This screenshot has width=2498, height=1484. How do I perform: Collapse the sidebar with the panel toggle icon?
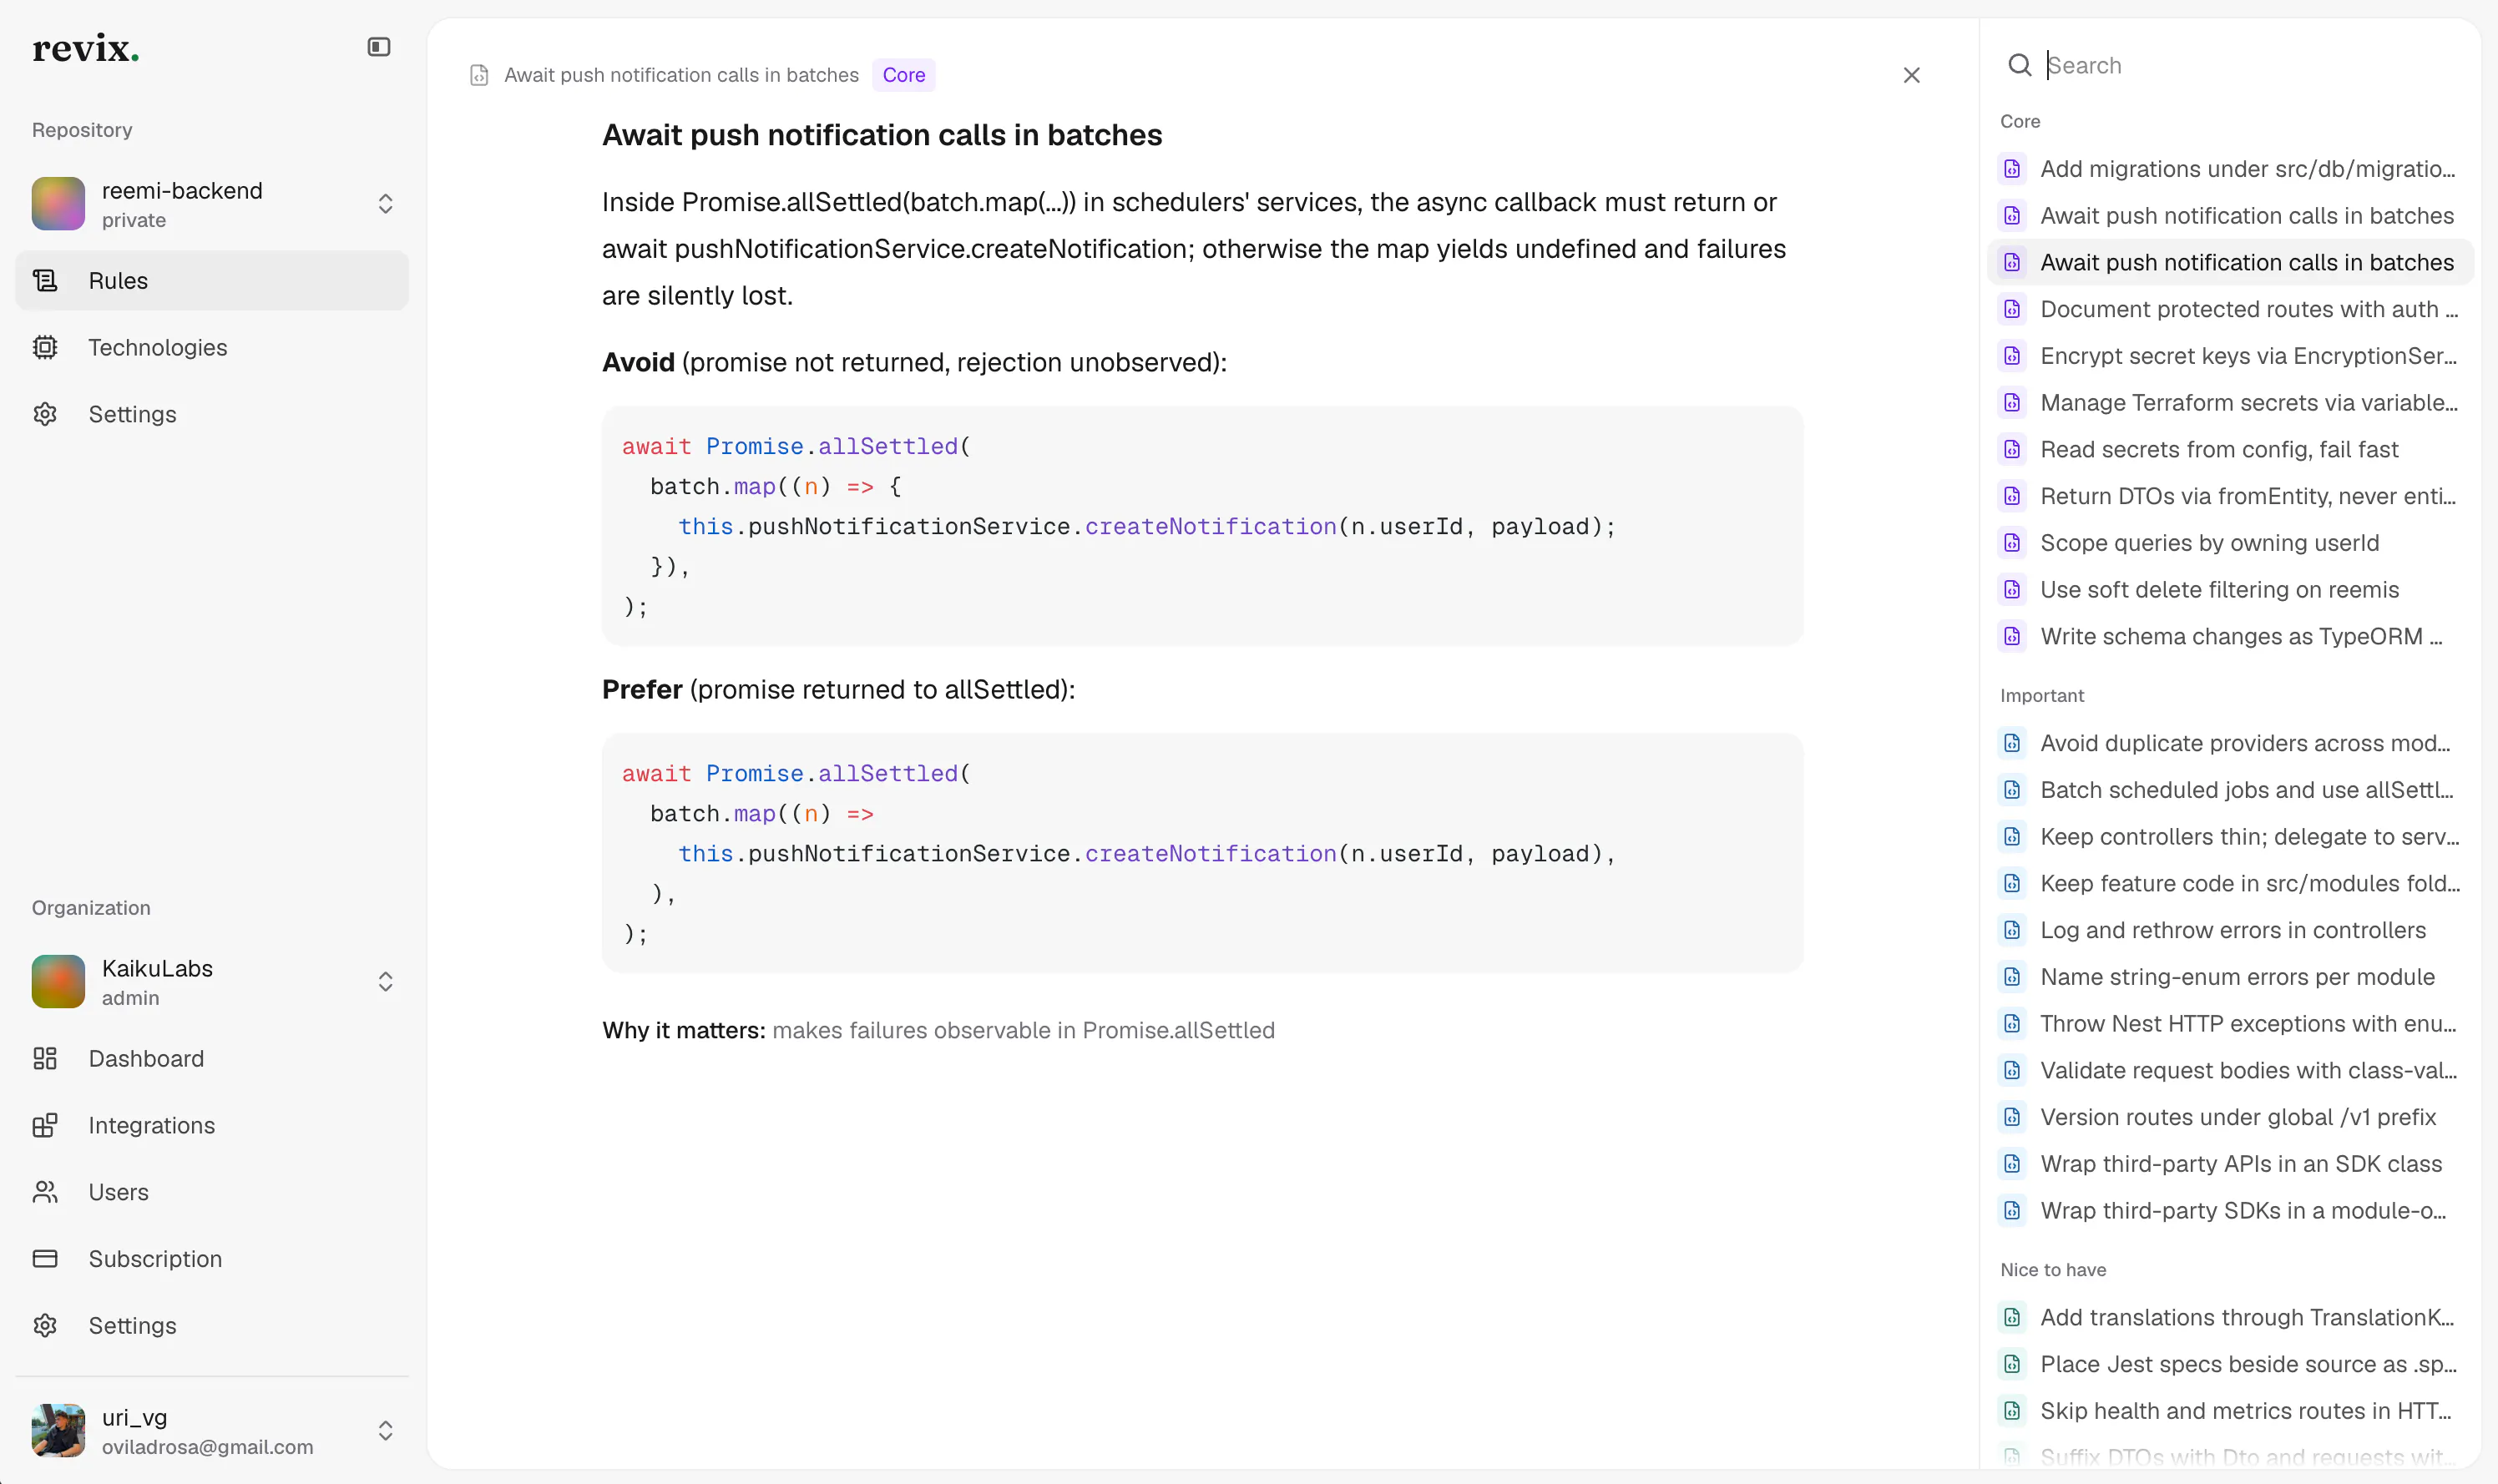pyautogui.click(x=378, y=47)
